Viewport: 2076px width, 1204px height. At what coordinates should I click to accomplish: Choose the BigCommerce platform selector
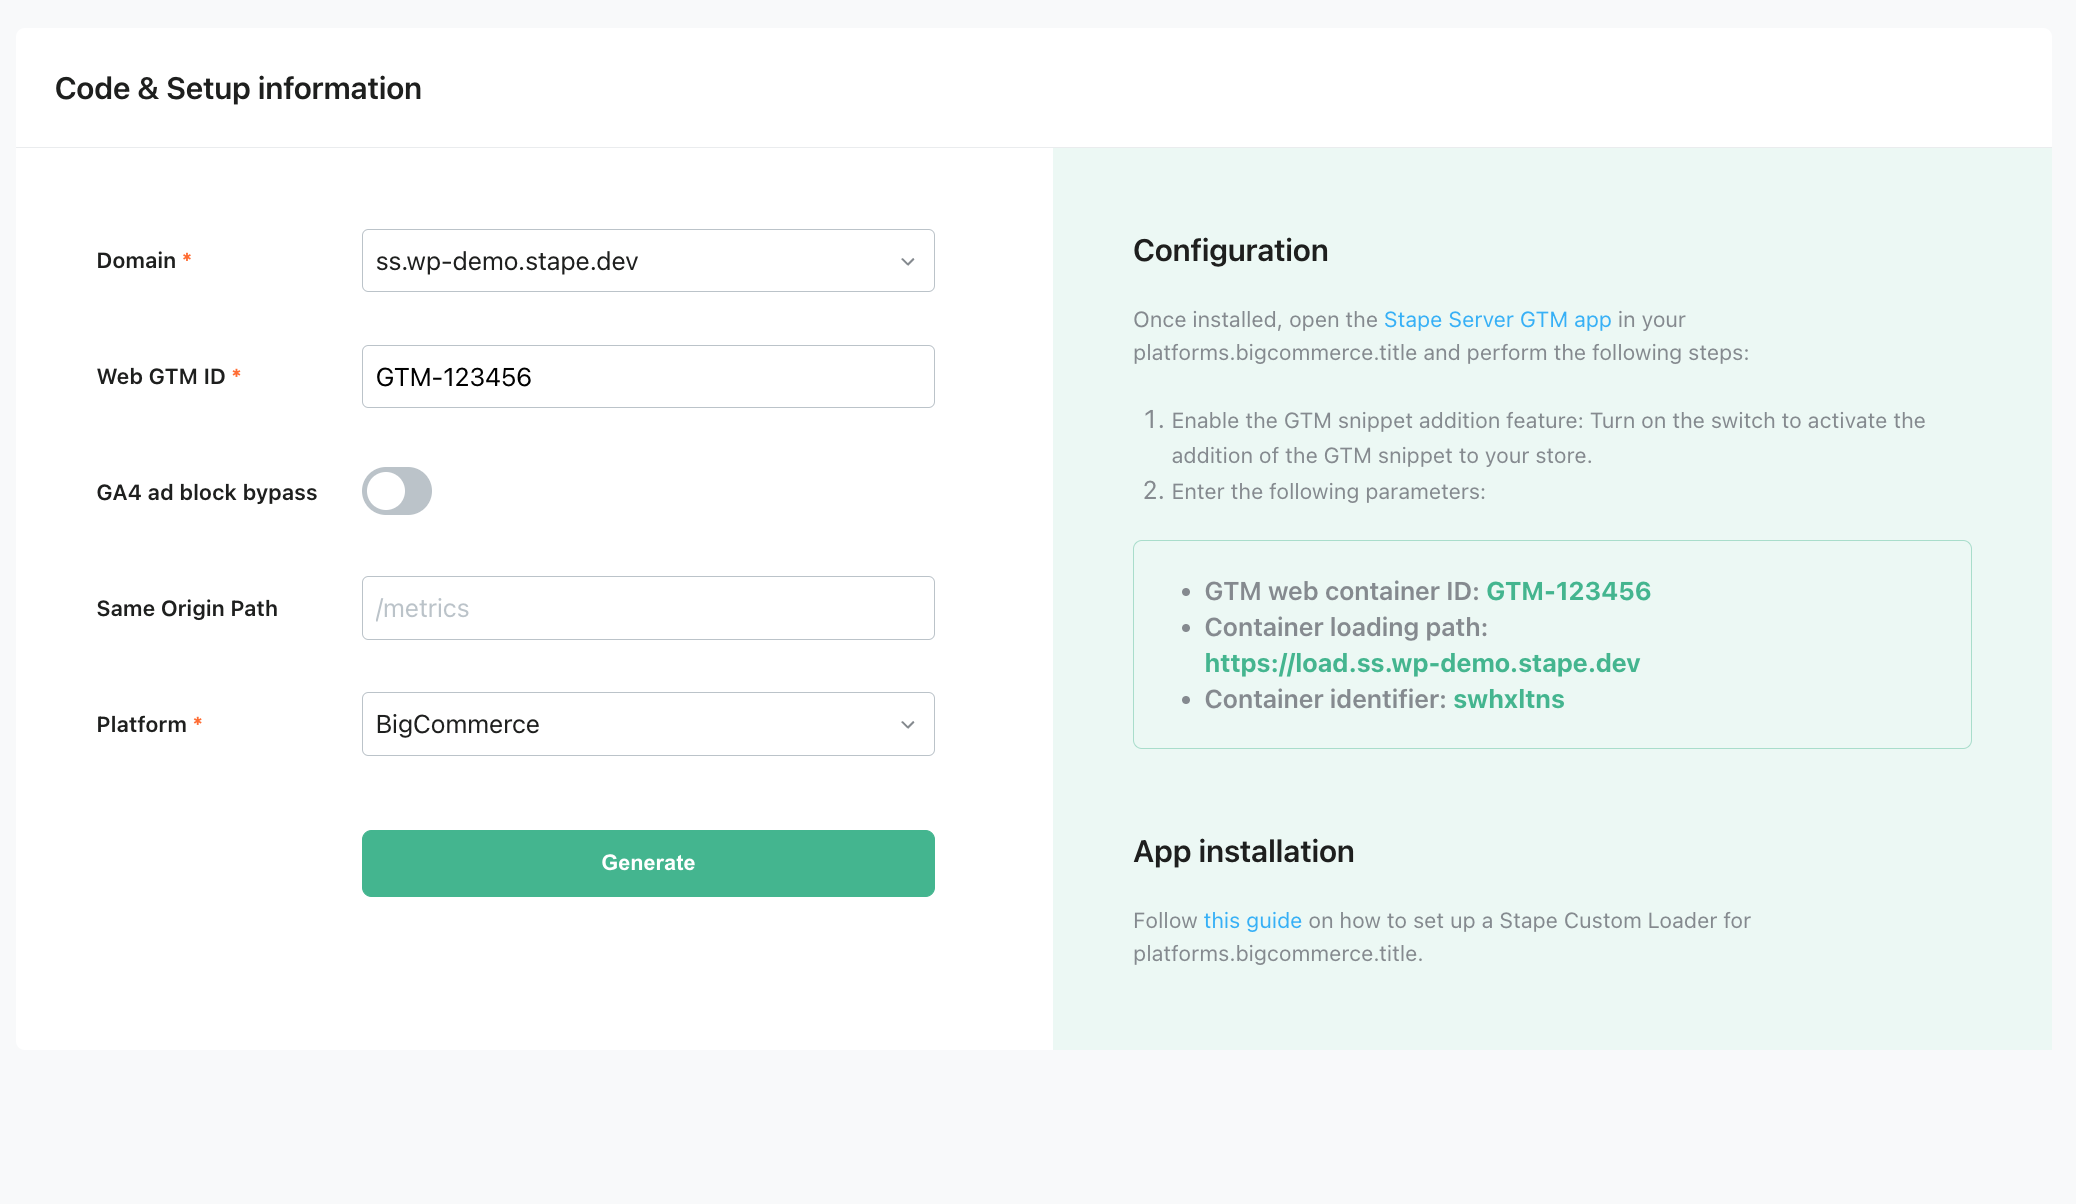coord(648,724)
